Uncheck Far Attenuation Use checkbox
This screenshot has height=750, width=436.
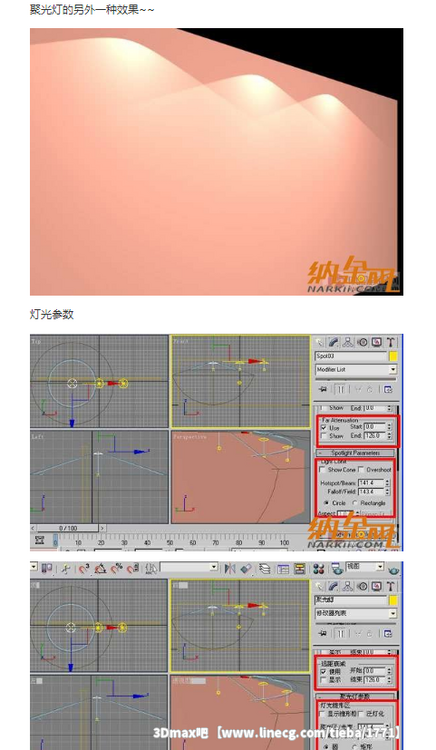[324, 428]
